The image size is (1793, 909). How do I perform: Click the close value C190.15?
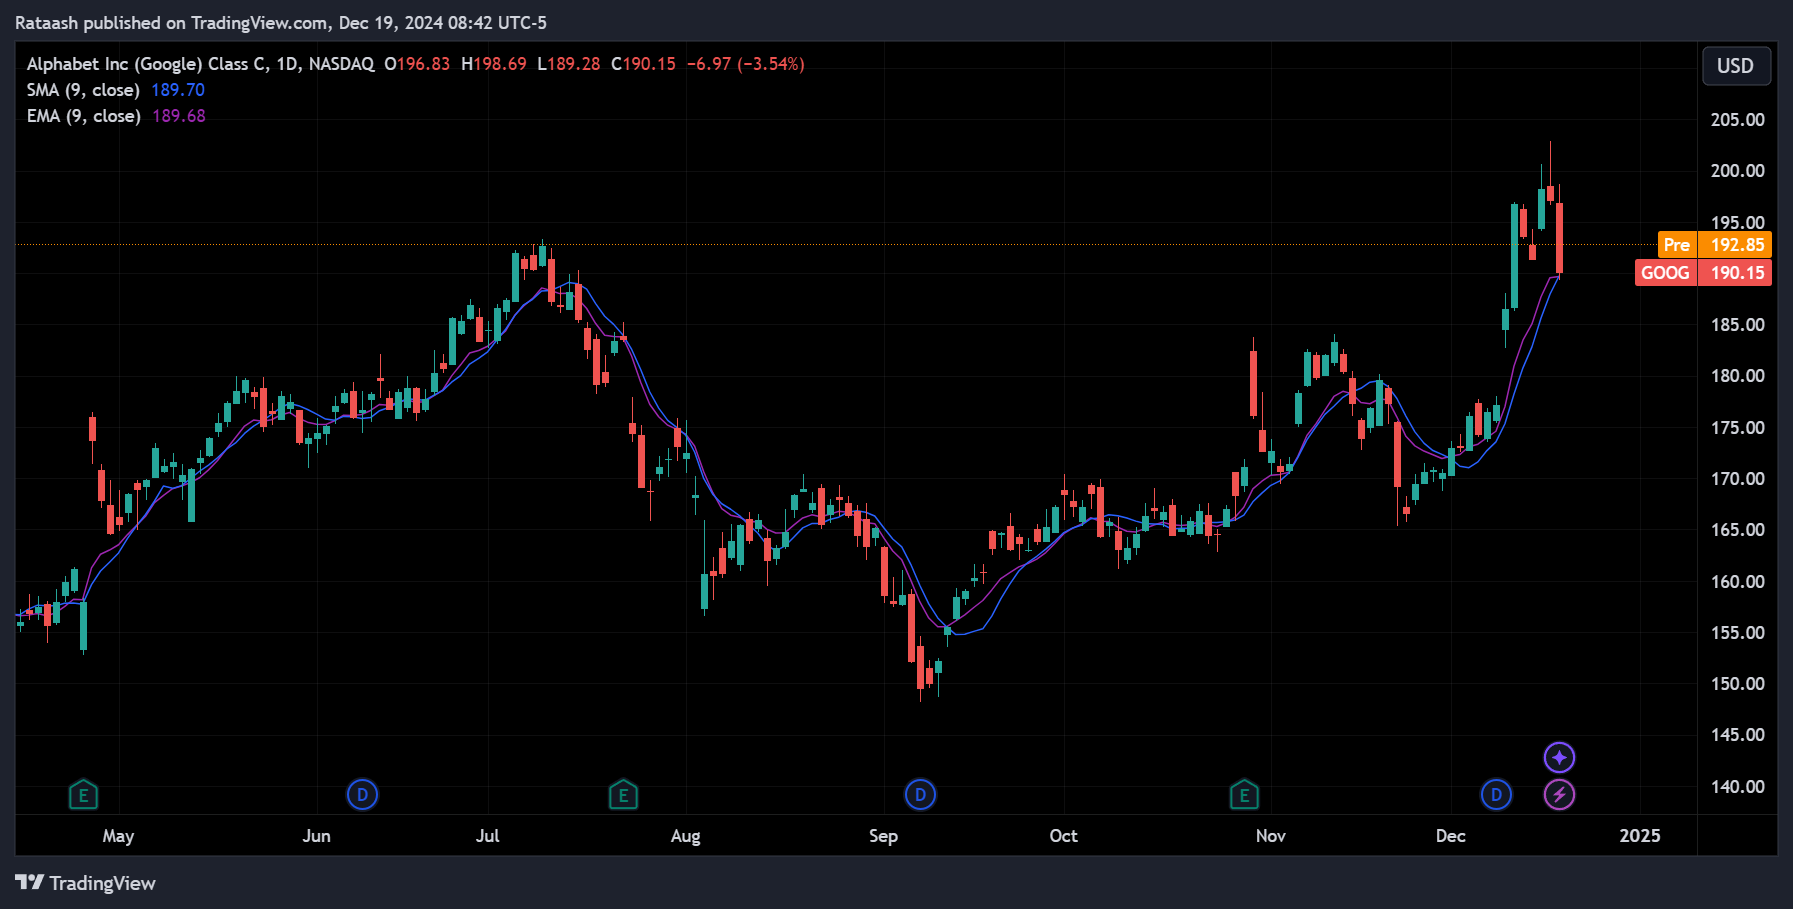click(643, 64)
